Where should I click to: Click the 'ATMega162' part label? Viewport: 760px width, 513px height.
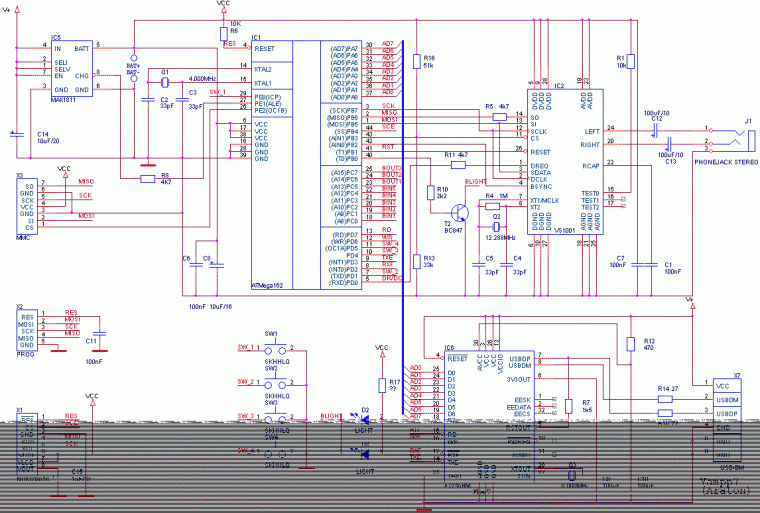pos(267,286)
